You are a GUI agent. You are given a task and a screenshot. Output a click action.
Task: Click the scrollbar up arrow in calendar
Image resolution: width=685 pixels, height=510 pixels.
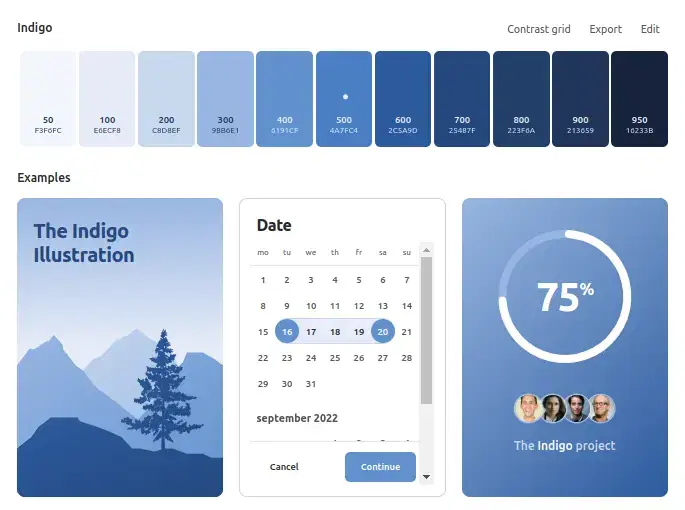coord(427,250)
